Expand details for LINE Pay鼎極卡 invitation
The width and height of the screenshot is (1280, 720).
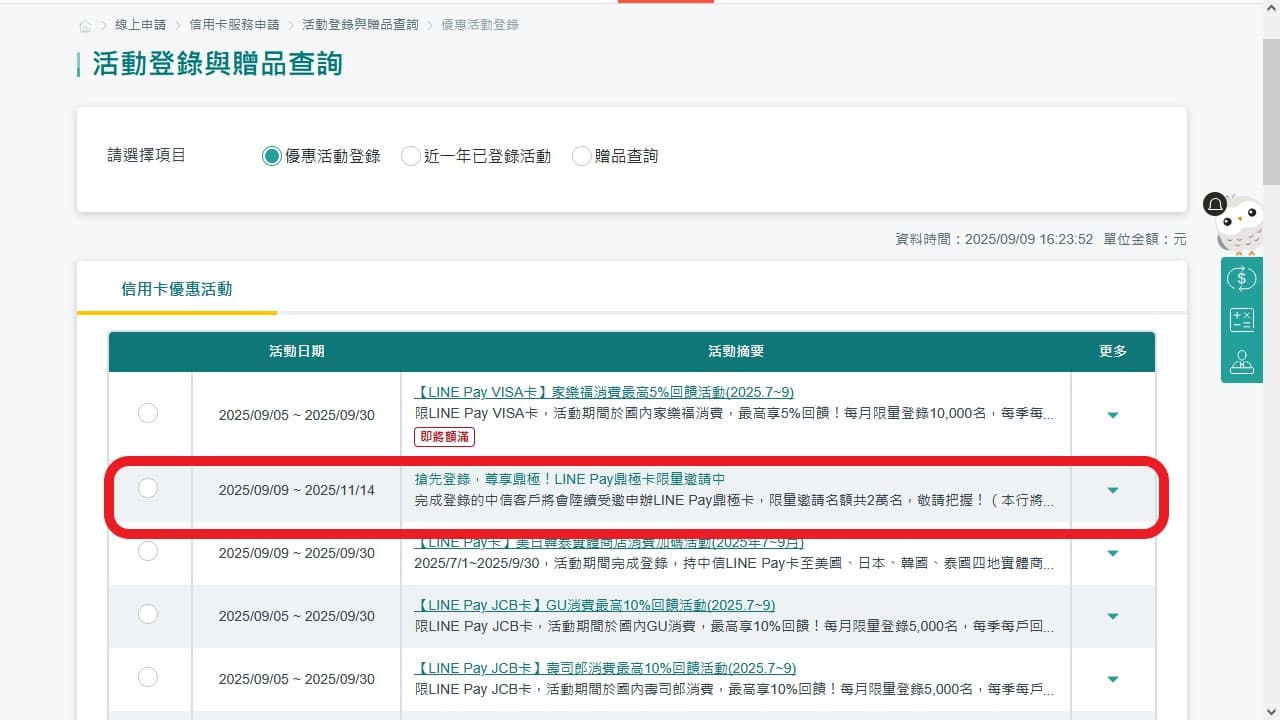click(x=1113, y=491)
